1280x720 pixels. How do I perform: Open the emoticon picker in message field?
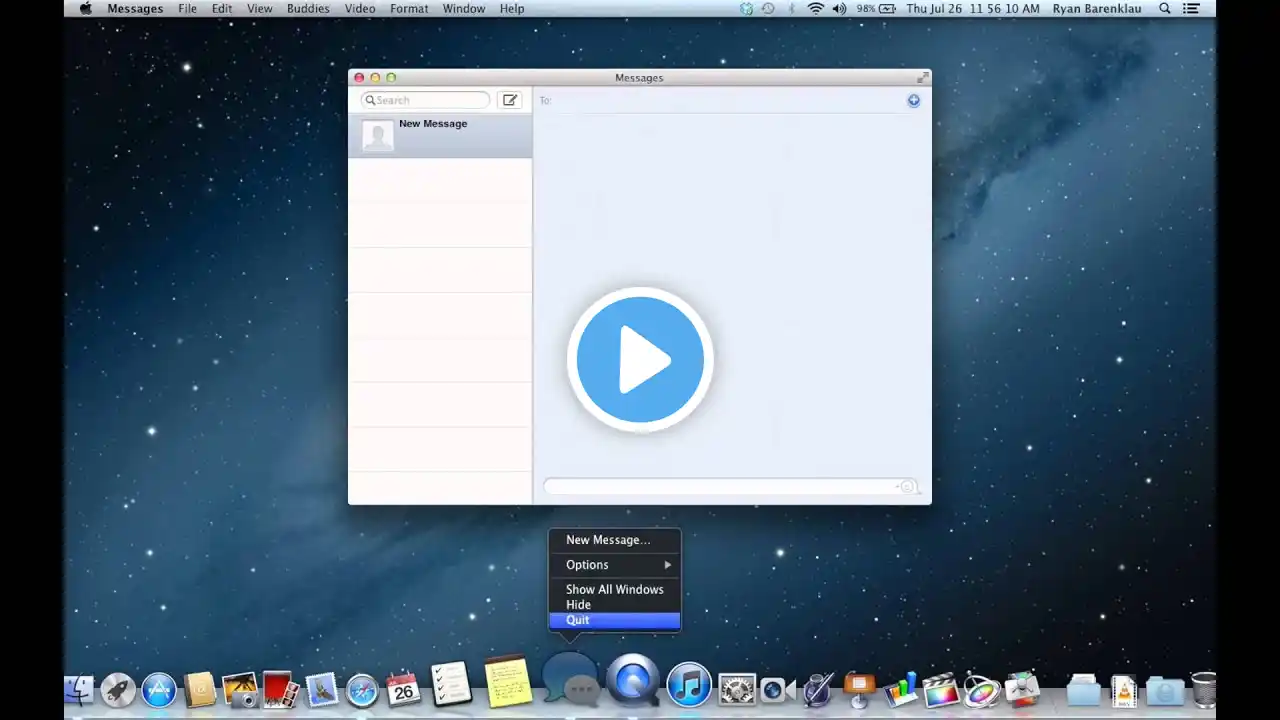pyautogui.click(x=907, y=487)
